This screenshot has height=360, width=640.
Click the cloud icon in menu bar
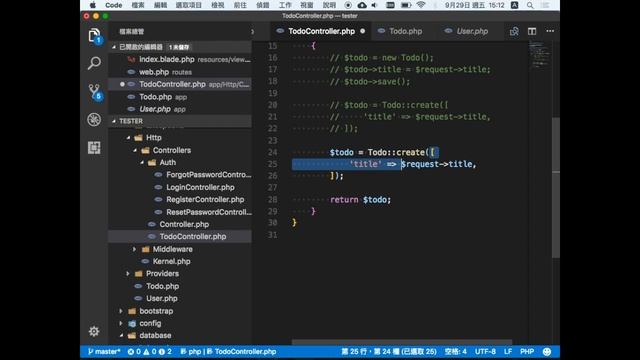(362, 5)
